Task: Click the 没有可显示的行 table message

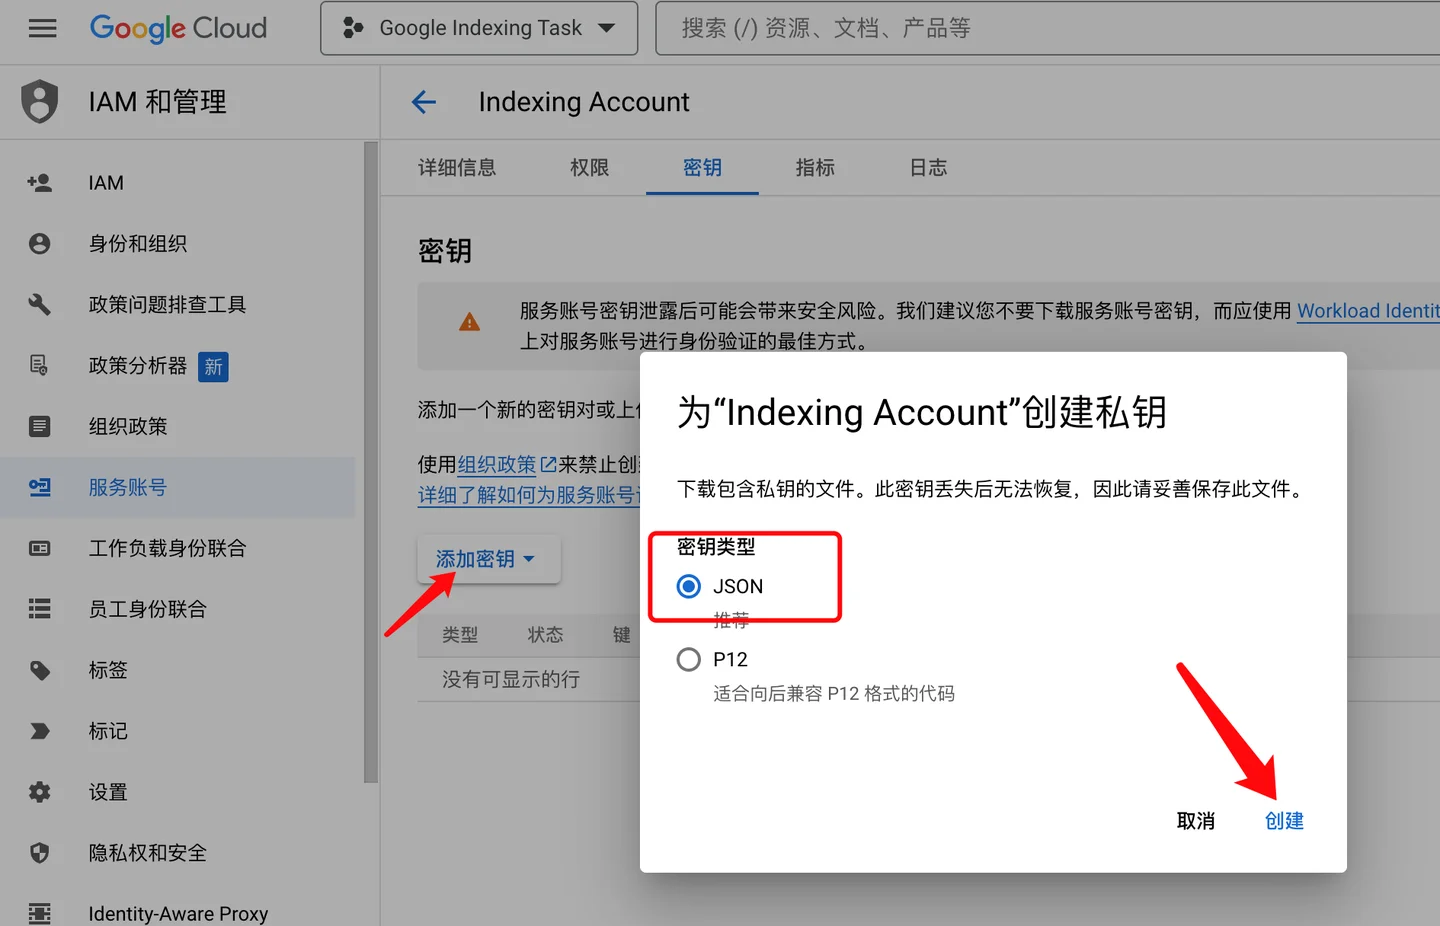Action: pyautogui.click(x=511, y=680)
